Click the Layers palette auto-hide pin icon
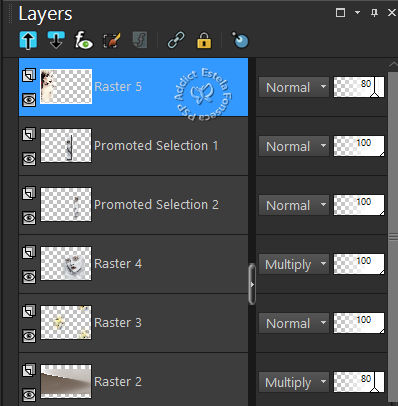 [x=374, y=13]
